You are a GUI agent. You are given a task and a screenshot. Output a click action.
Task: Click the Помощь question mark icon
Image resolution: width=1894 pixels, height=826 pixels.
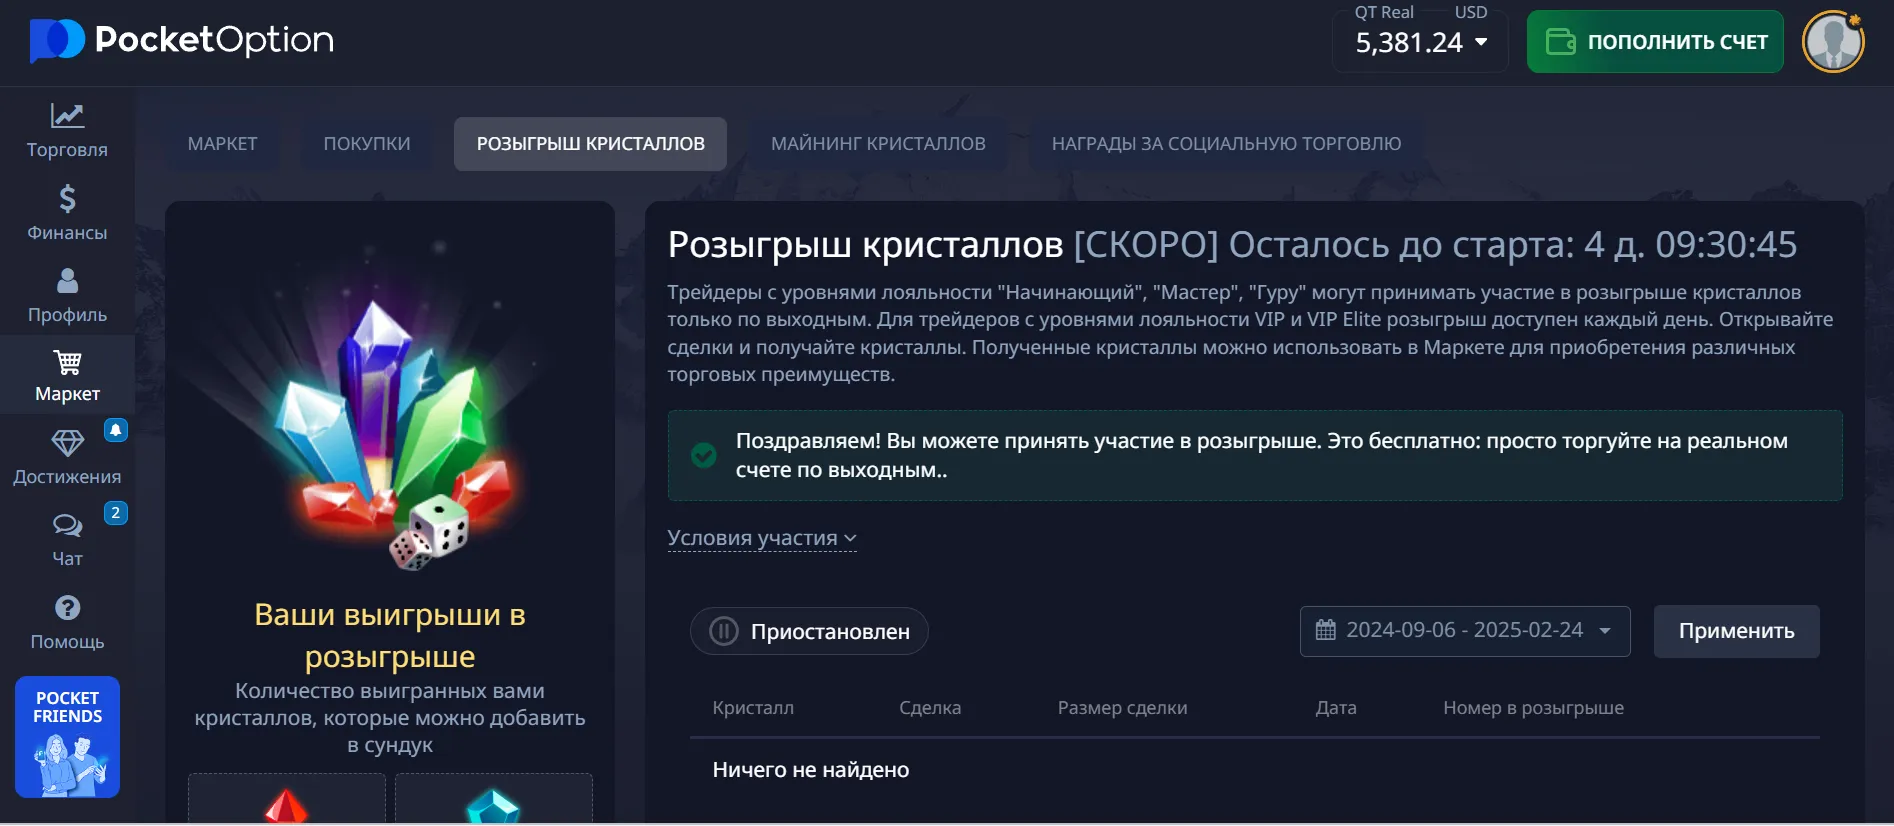pos(67,608)
